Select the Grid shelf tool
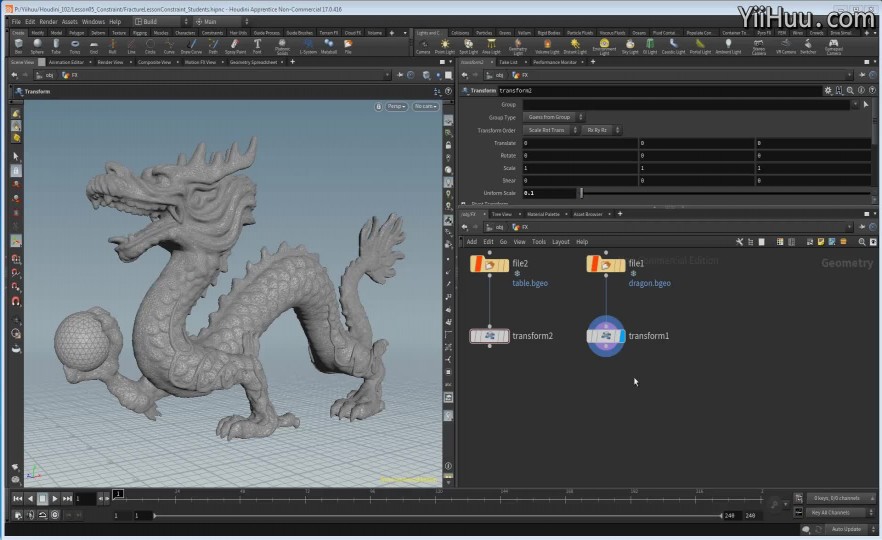 click(93, 46)
